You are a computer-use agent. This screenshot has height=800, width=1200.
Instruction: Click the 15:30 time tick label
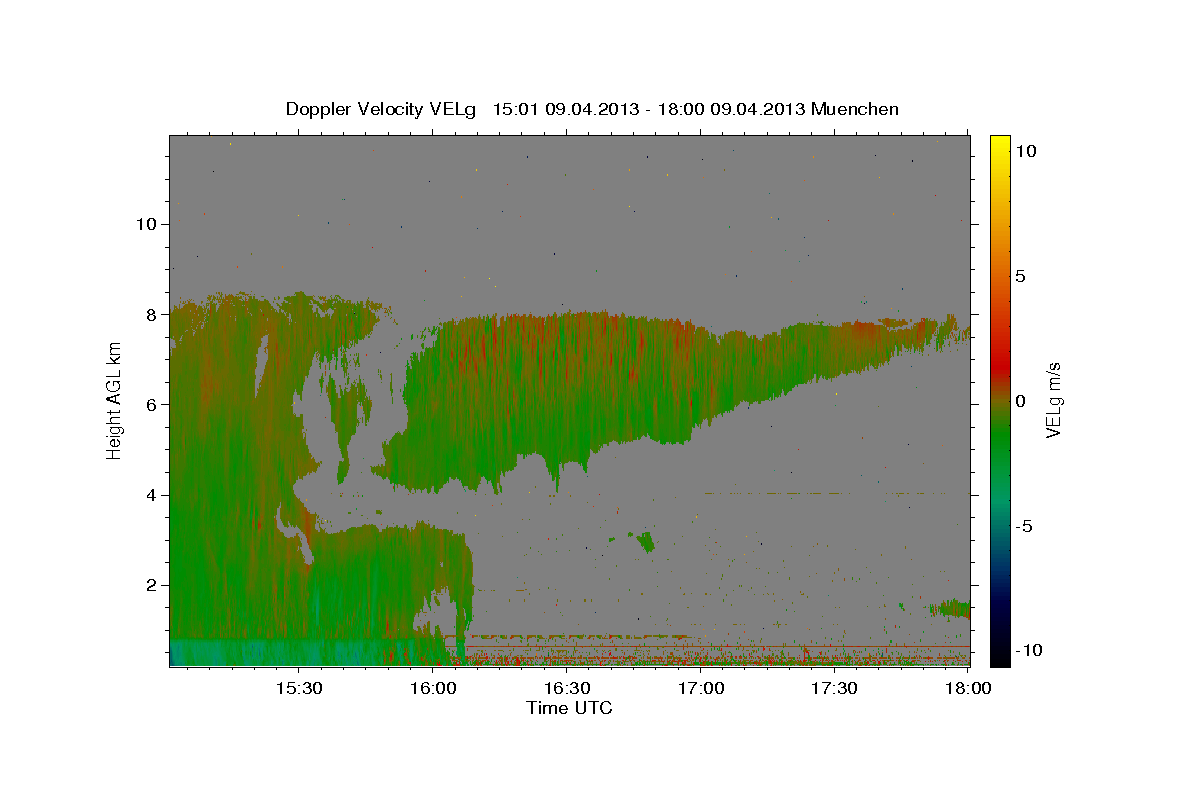(299, 688)
